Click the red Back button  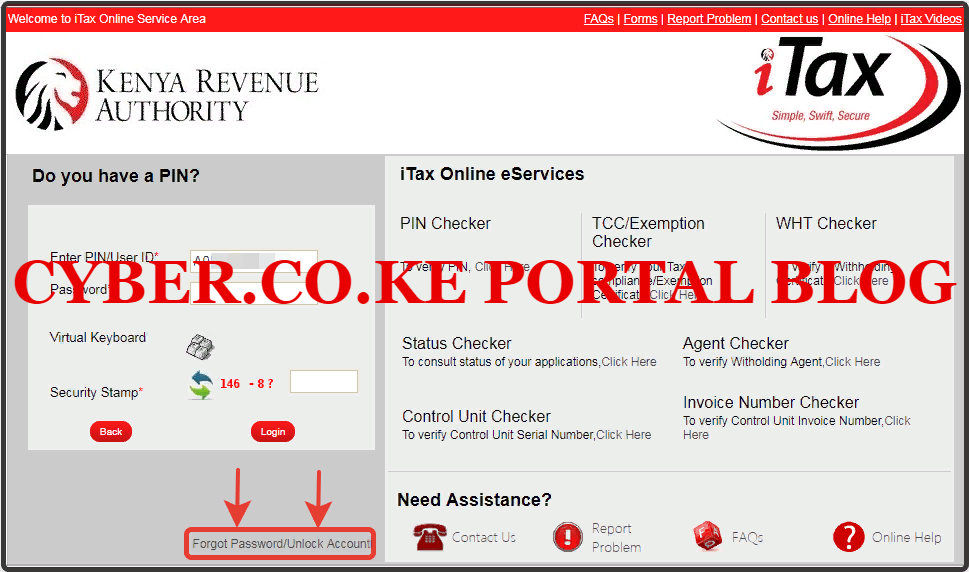pos(111,431)
